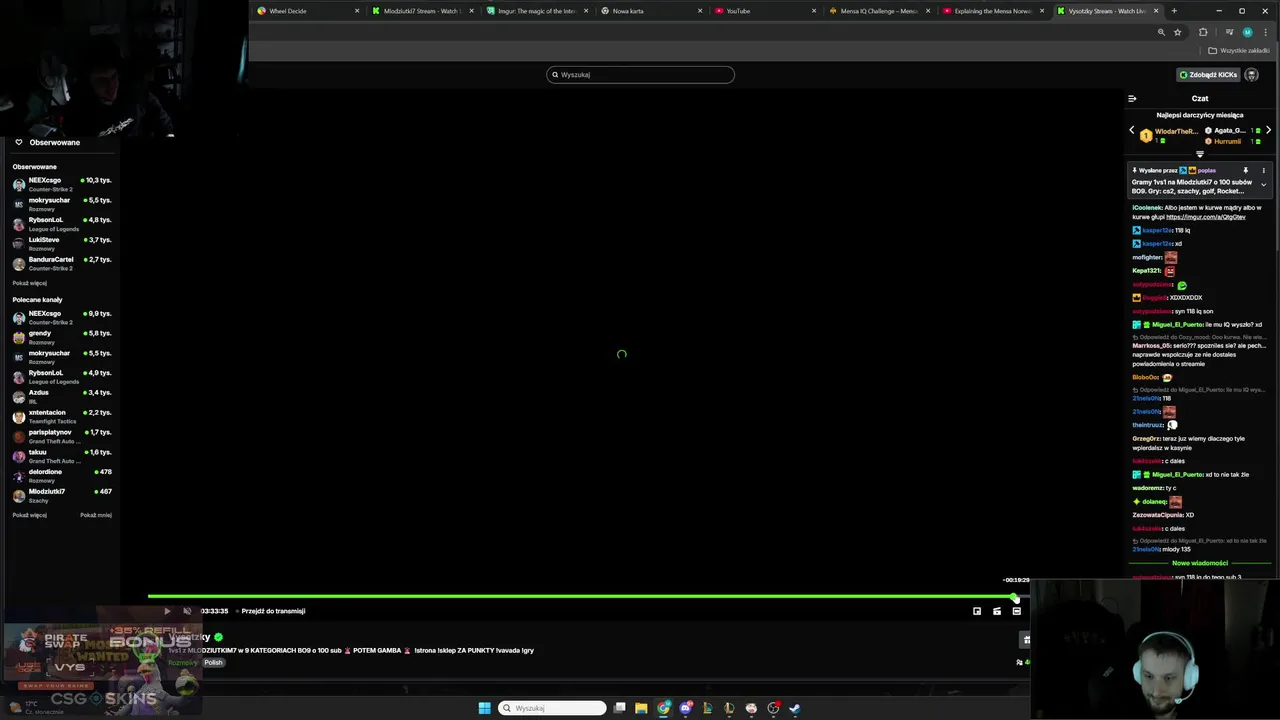Viewport: 1280px width, 720px height.
Task: Open xntentacion channel avatar
Action: tap(19, 417)
